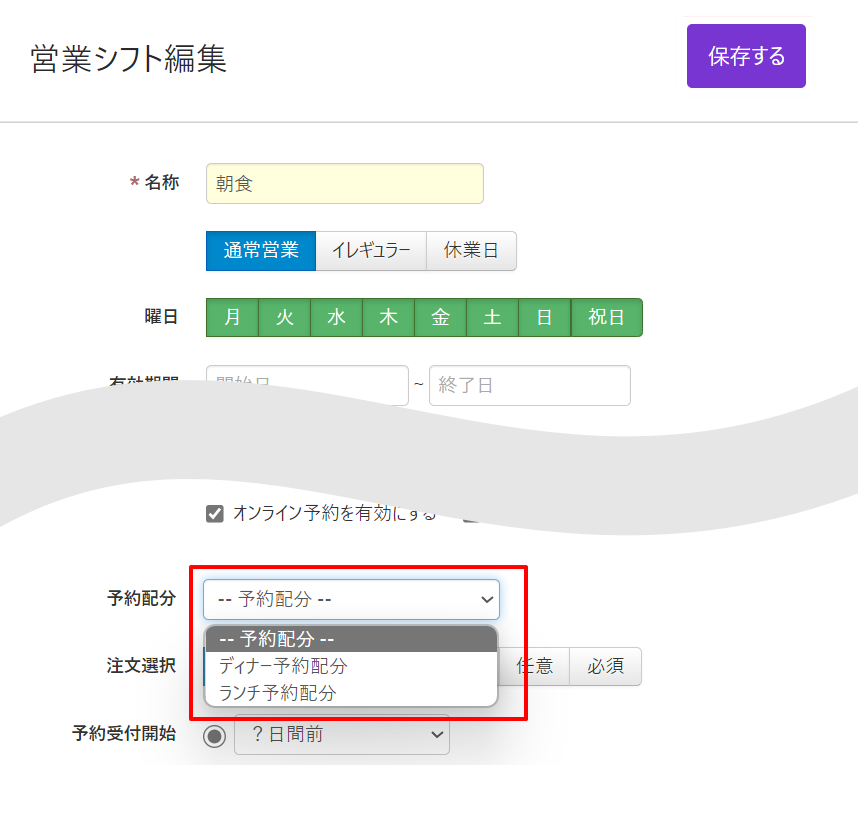Select the 予約受付開始 radio button
Image resolution: width=858 pixels, height=815 pixels.
(214, 735)
